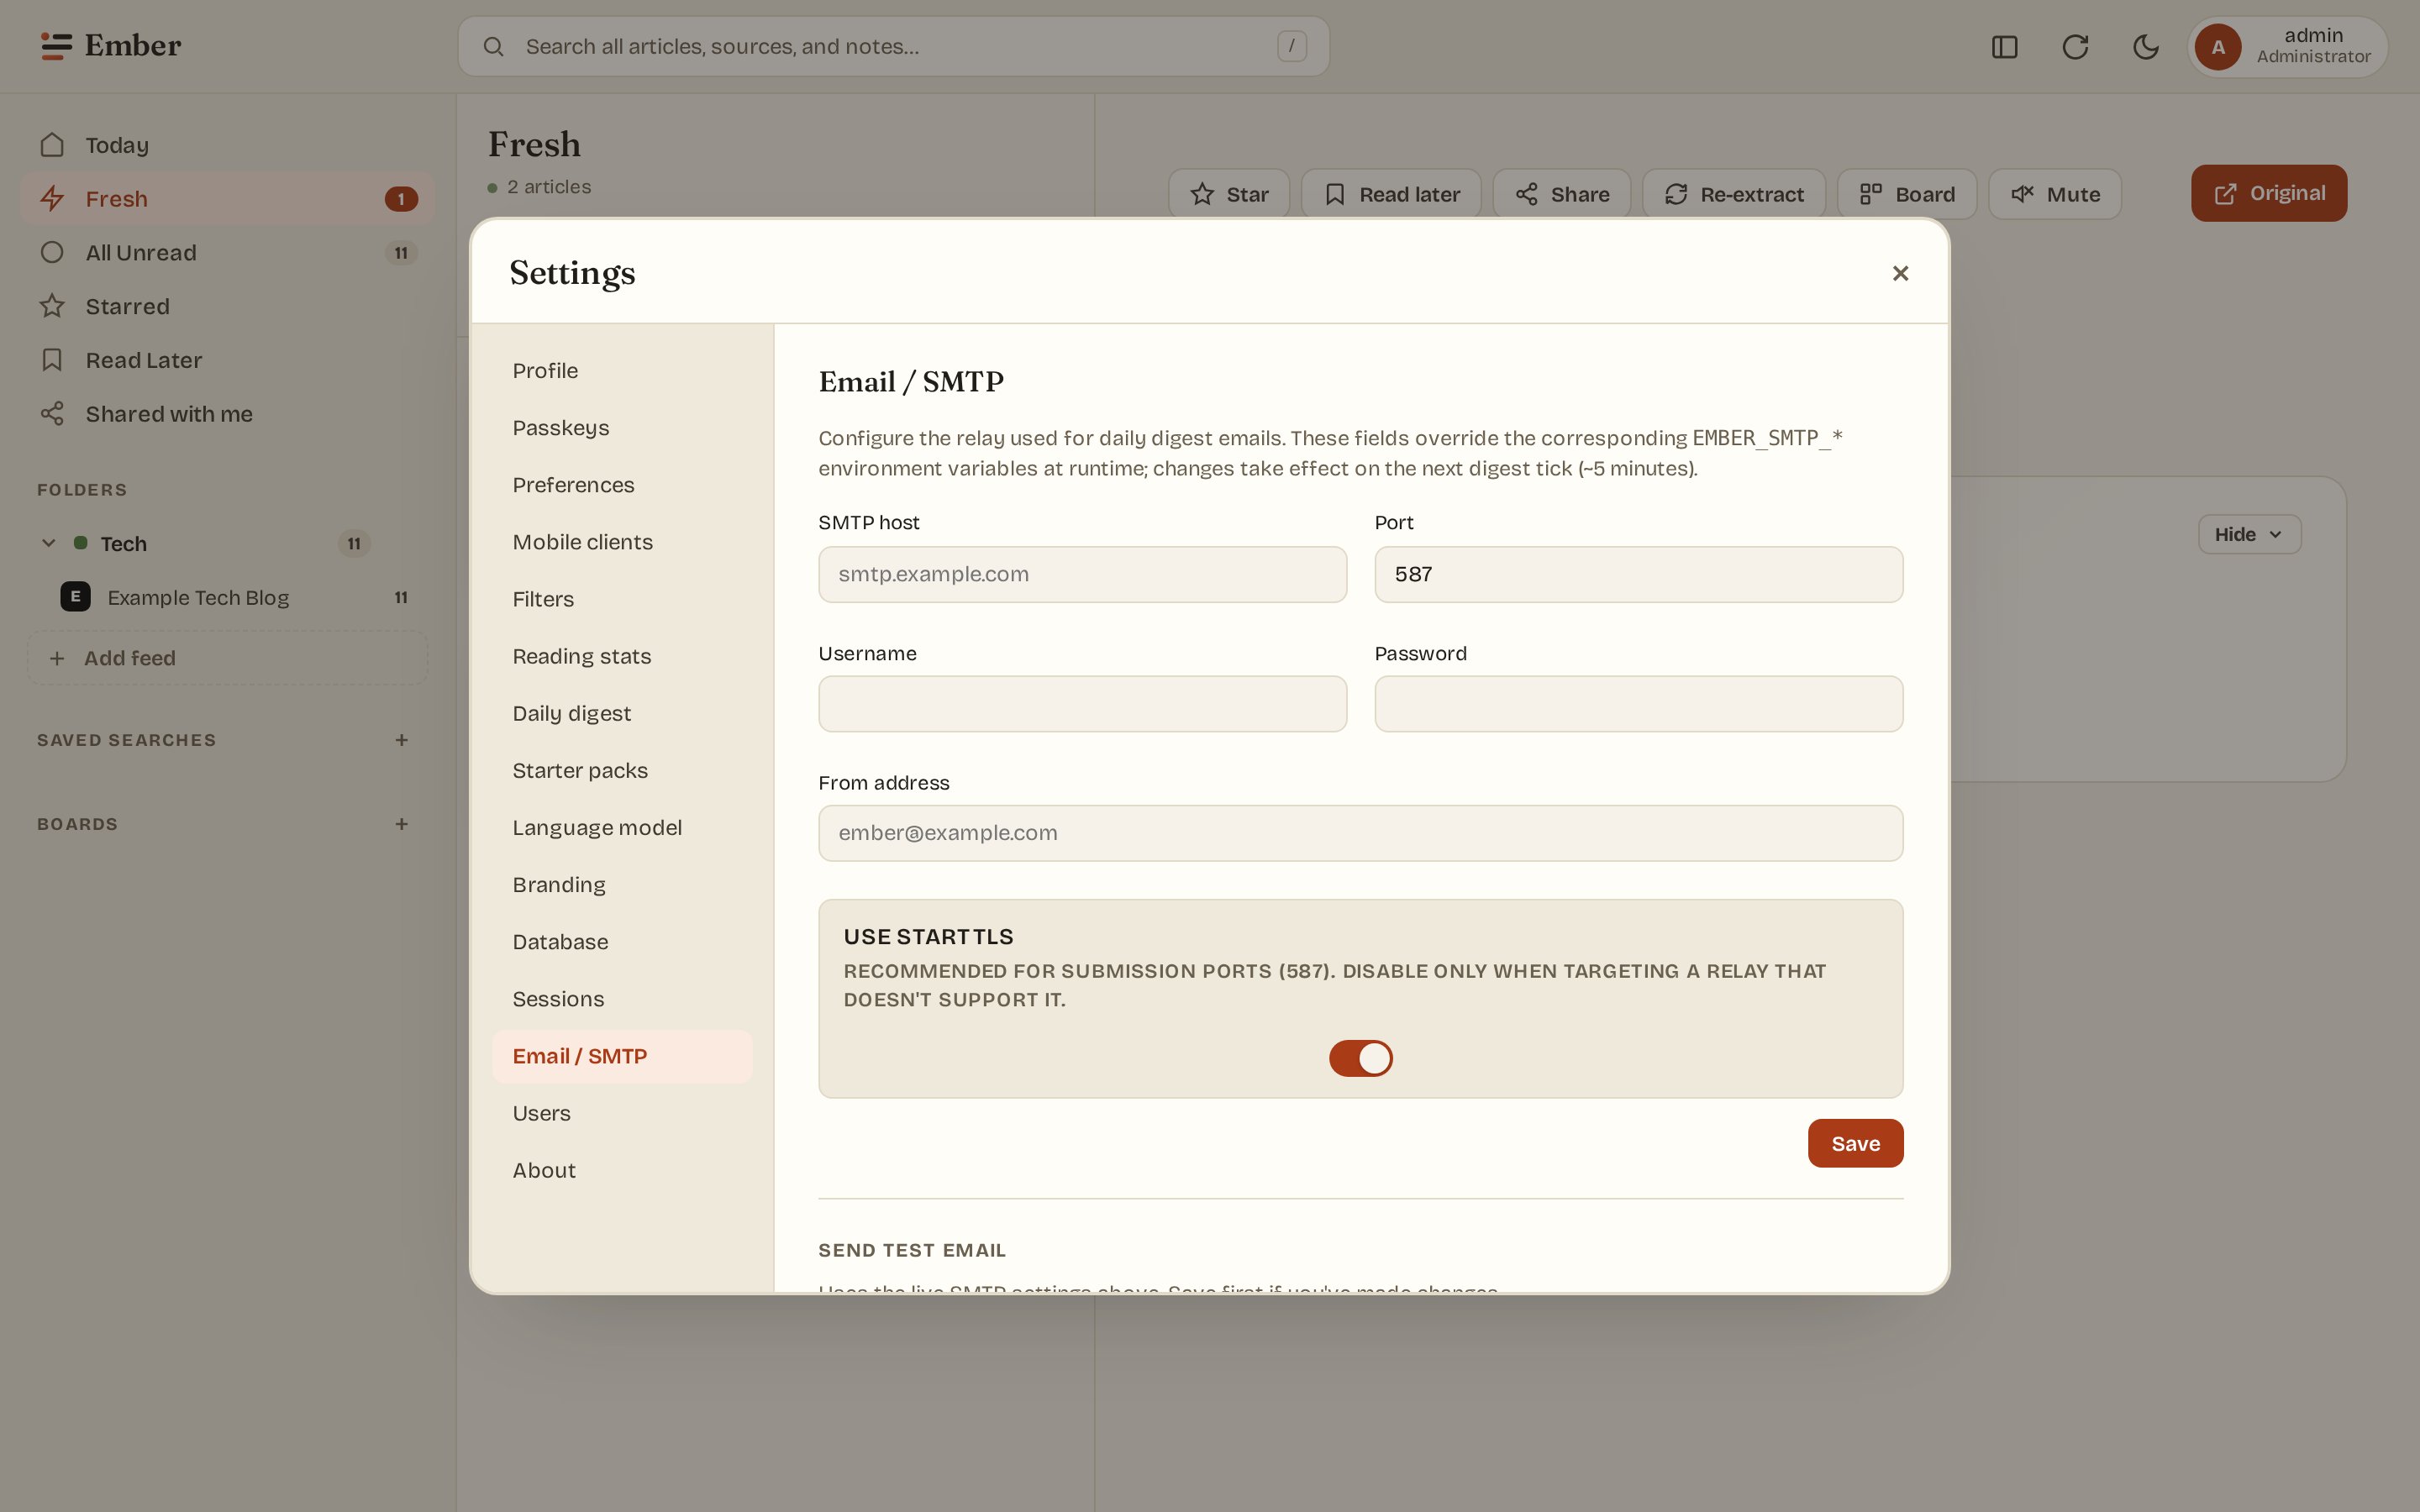The width and height of the screenshot is (2420, 1512).
Task: Toggle the Use STARTTLS switch
Action: 1360,1058
